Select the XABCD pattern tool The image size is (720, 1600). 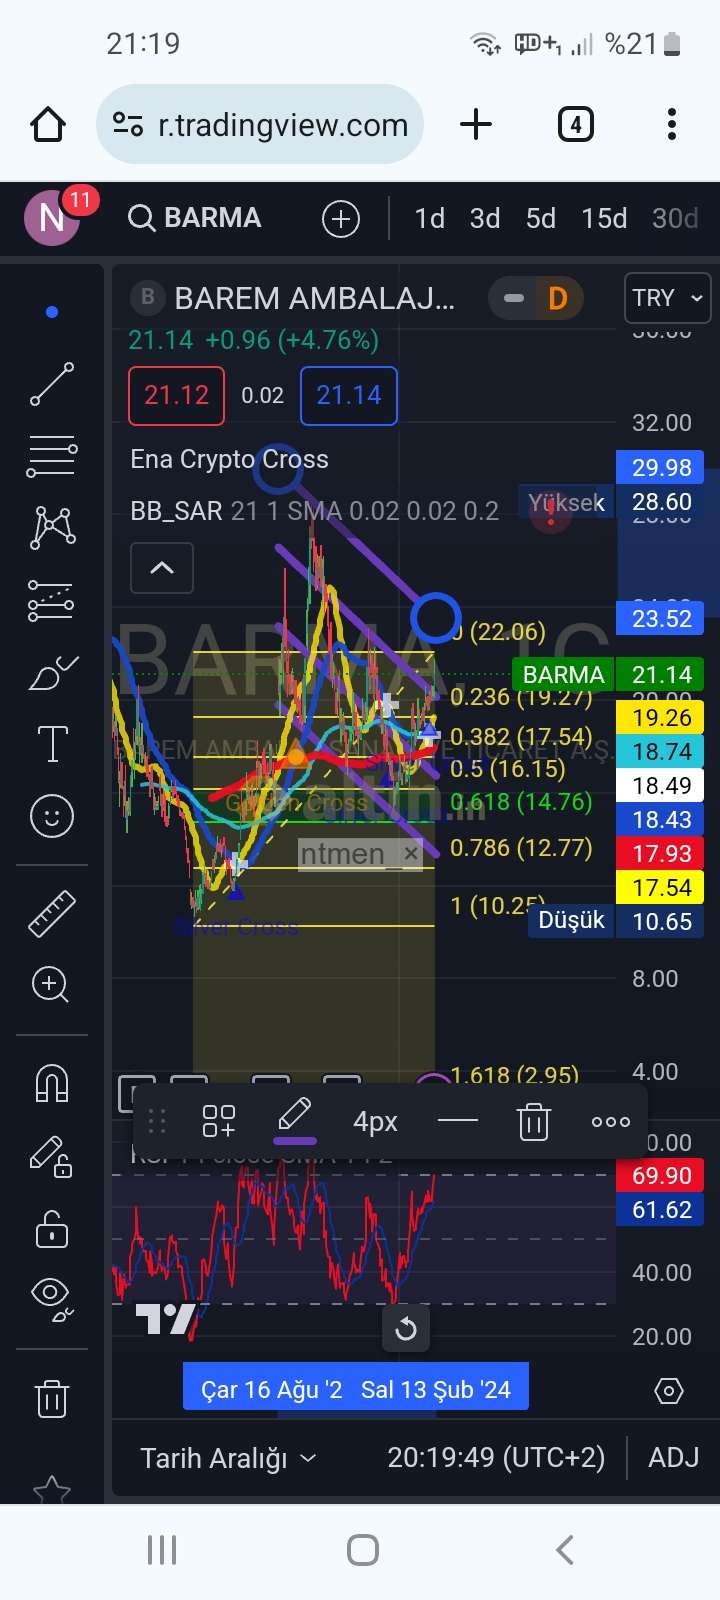point(52,527)
